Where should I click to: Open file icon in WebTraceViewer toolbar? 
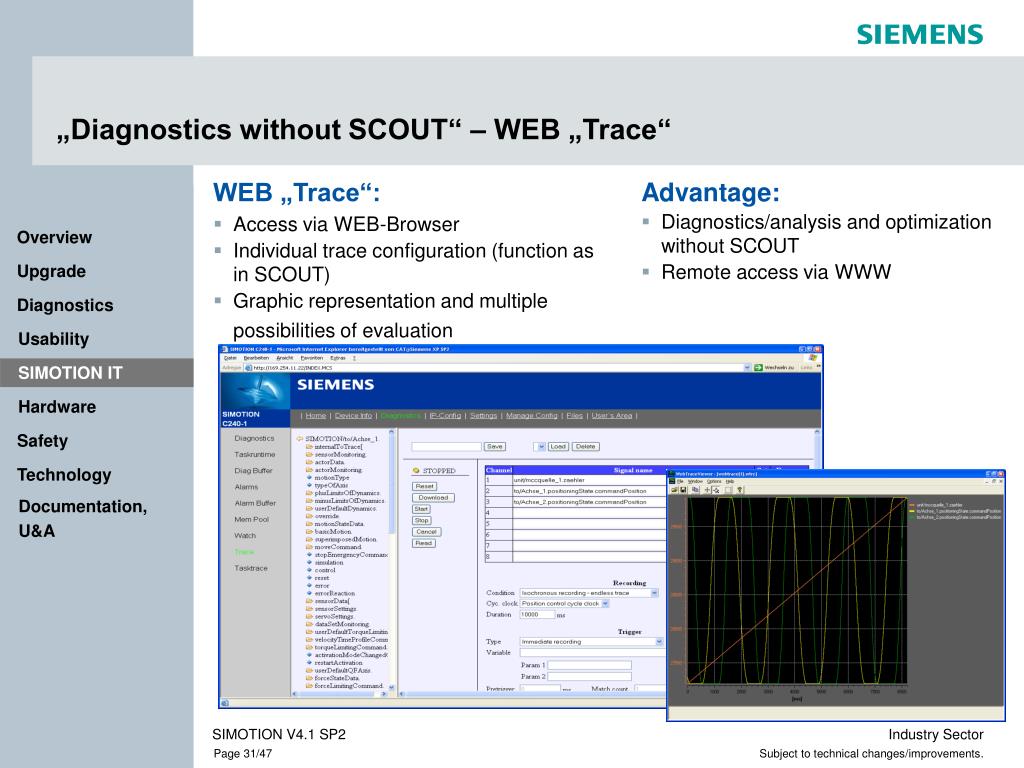675,490
